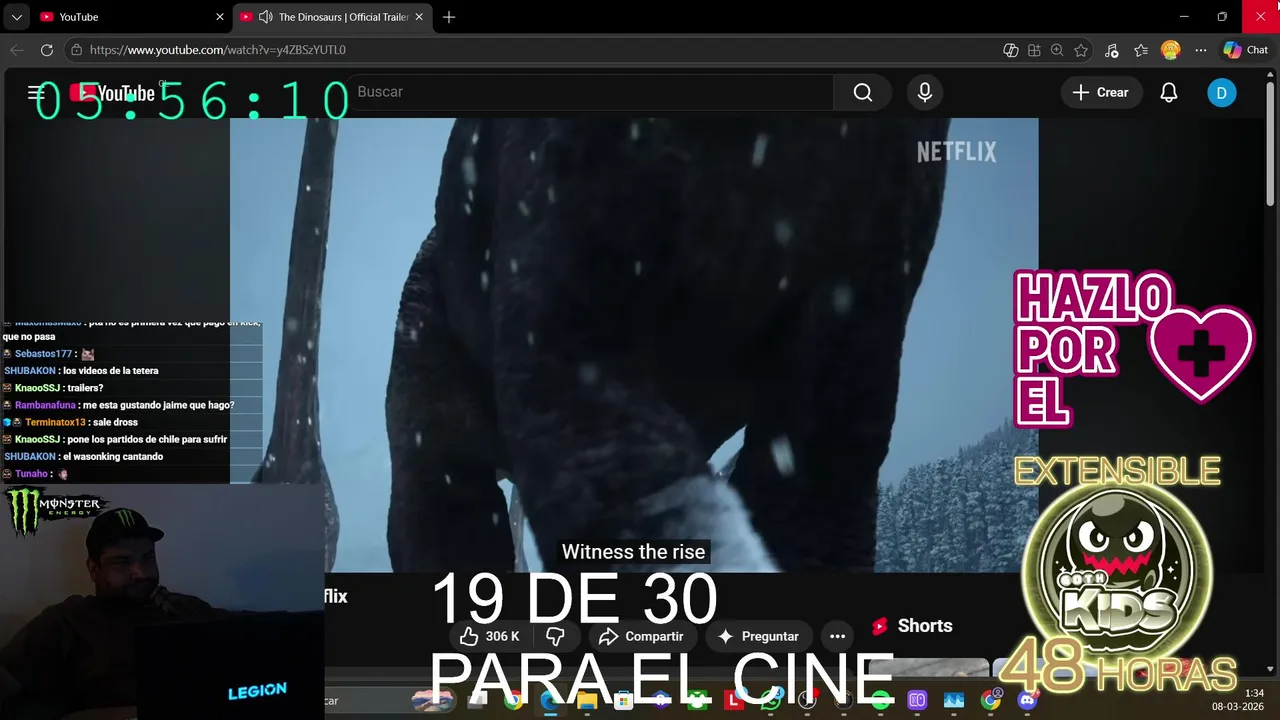The image size is (1280, 720).
Task: Open Microsoft Edge on the taskbar
Action: click(x=549, y=701)
